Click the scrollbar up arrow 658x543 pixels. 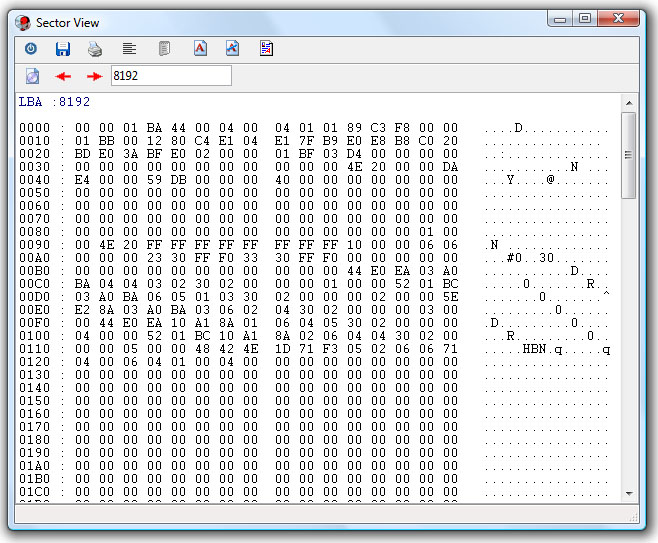[629, 102]
